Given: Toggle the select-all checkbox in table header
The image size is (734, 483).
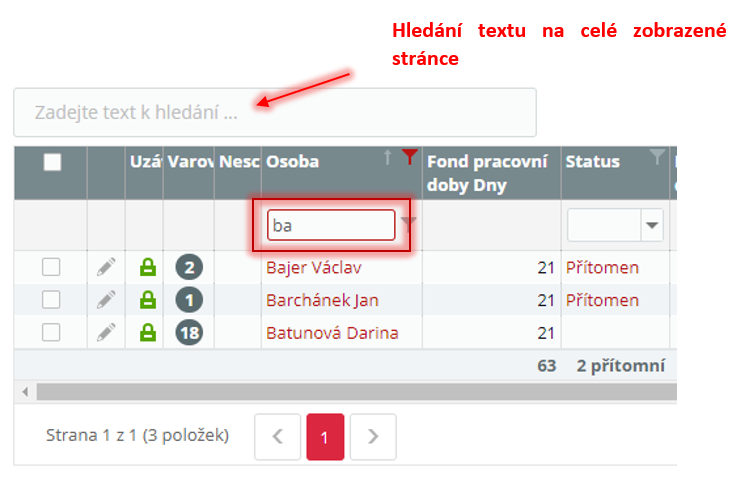Looking at the screenshot, I should 52,162.
